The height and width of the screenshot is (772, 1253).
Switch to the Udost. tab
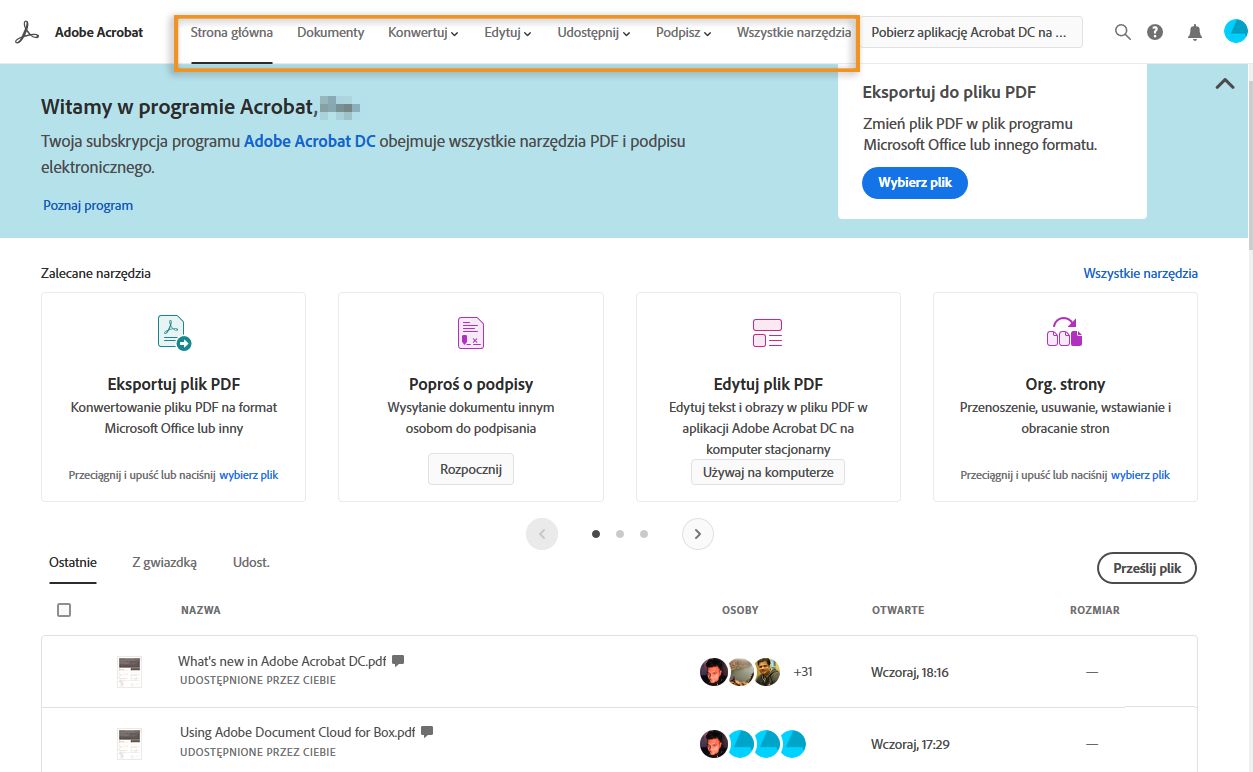point(251,563)
